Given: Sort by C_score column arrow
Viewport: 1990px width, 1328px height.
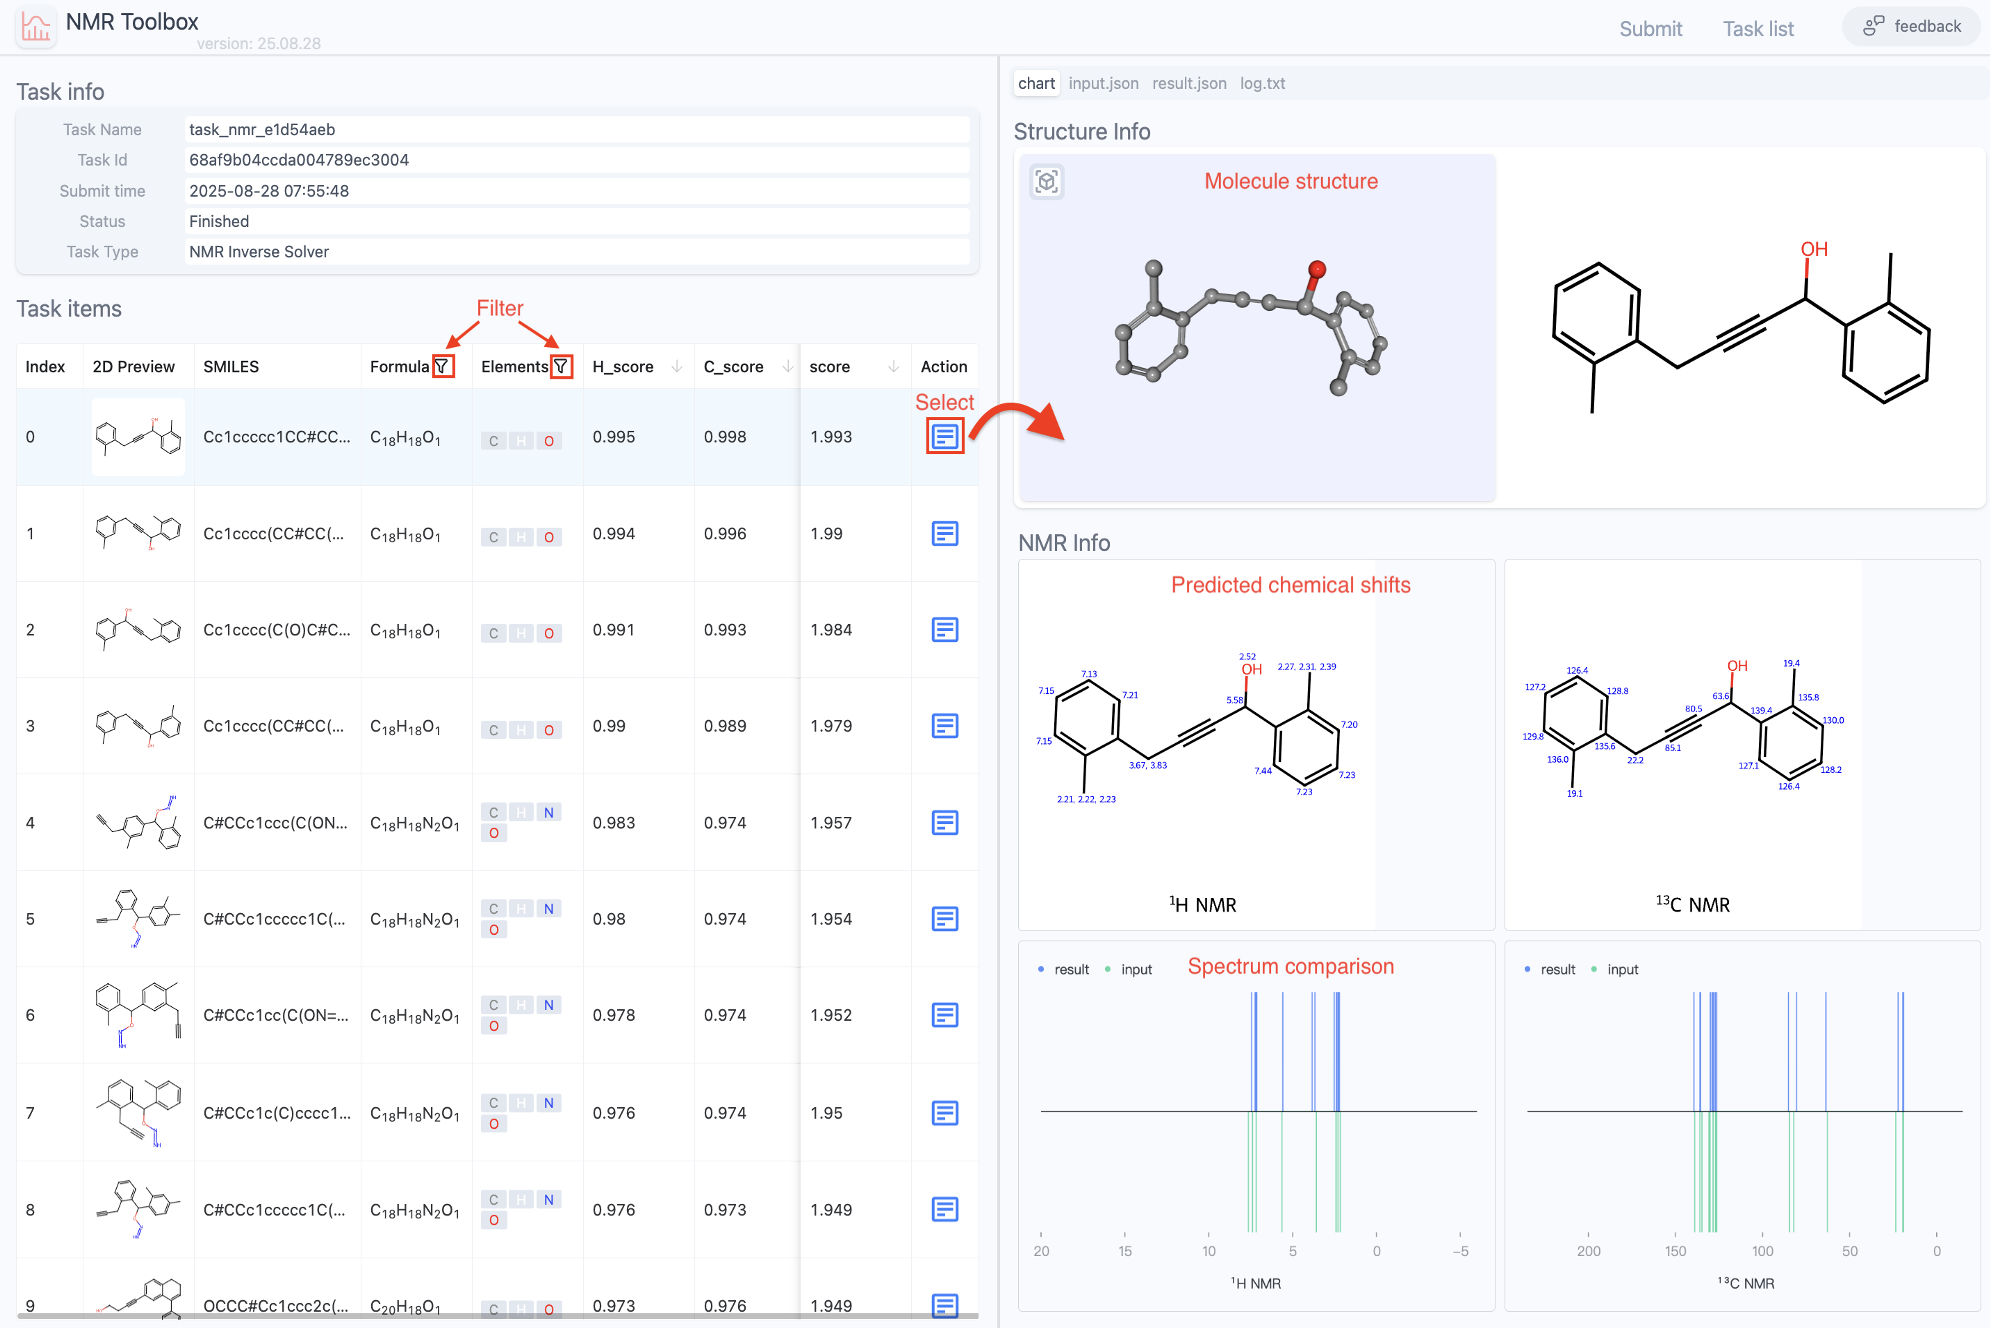Looking at the screenshot, I should pos(788,367).
